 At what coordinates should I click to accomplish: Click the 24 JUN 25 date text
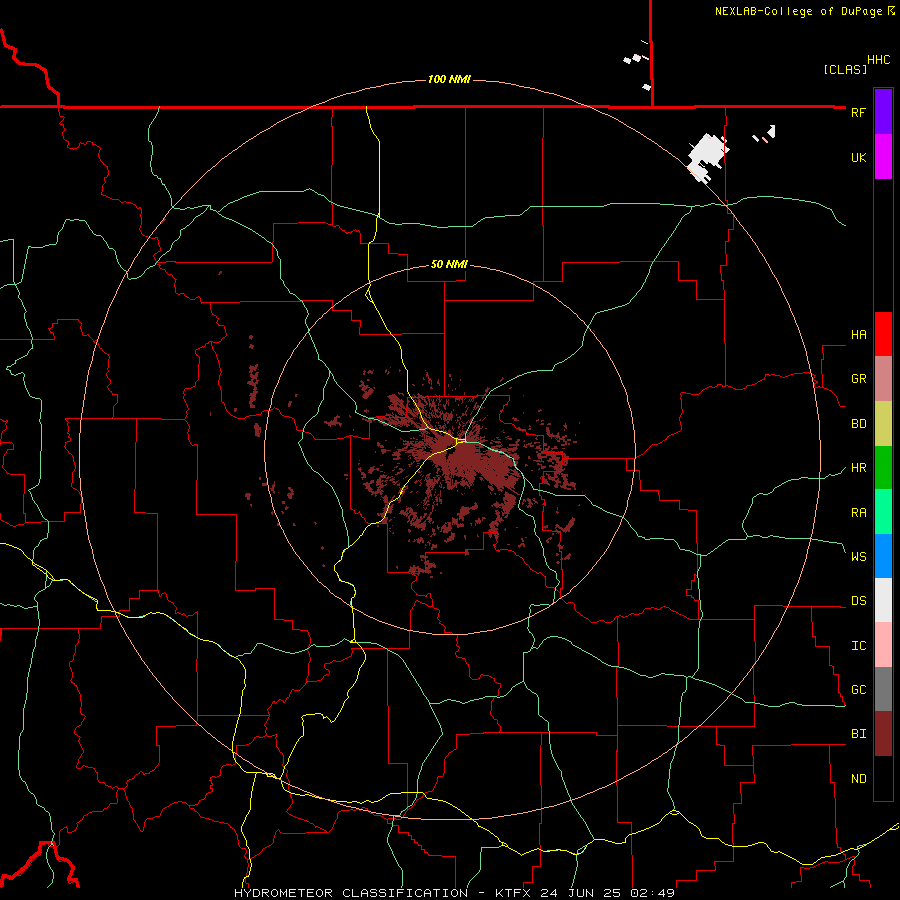[581, 893]
